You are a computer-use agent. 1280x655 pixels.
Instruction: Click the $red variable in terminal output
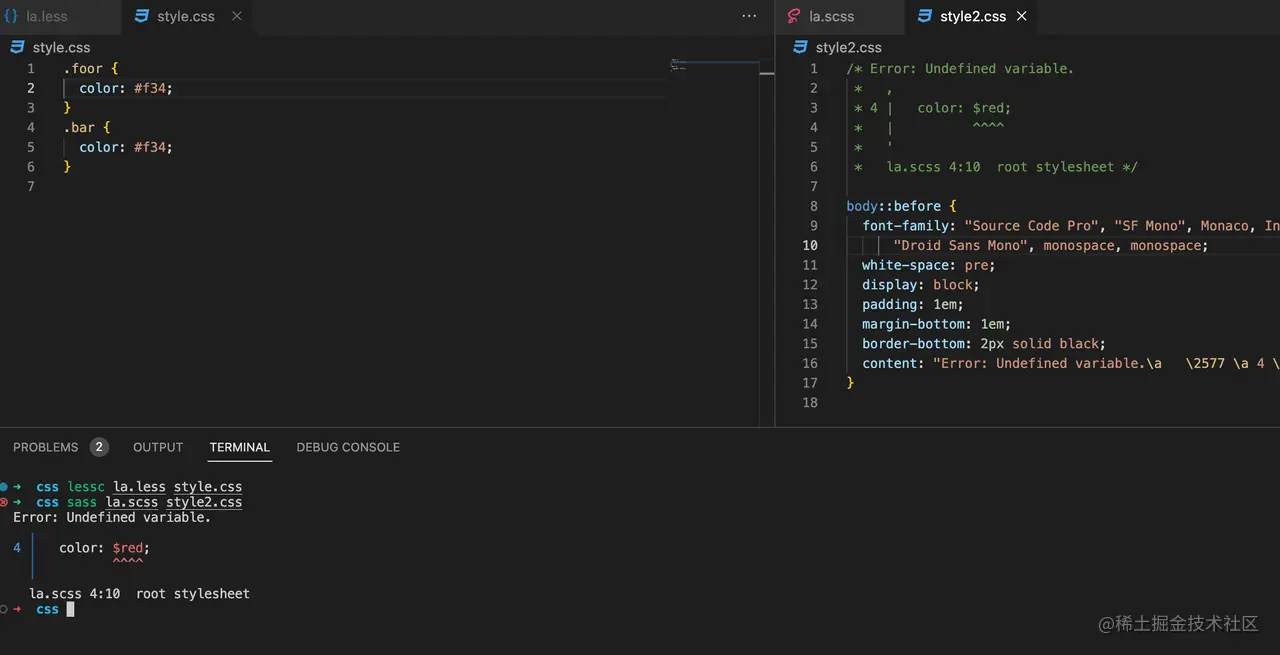(x=128, y=548)
